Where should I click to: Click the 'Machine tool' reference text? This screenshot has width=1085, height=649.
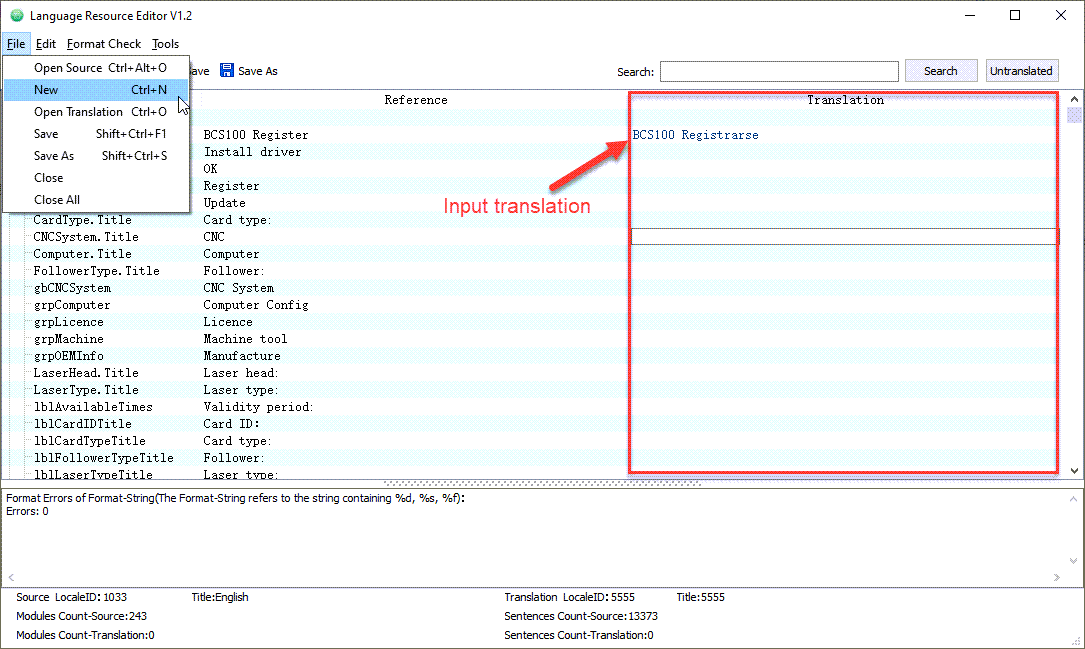point(245,339)
